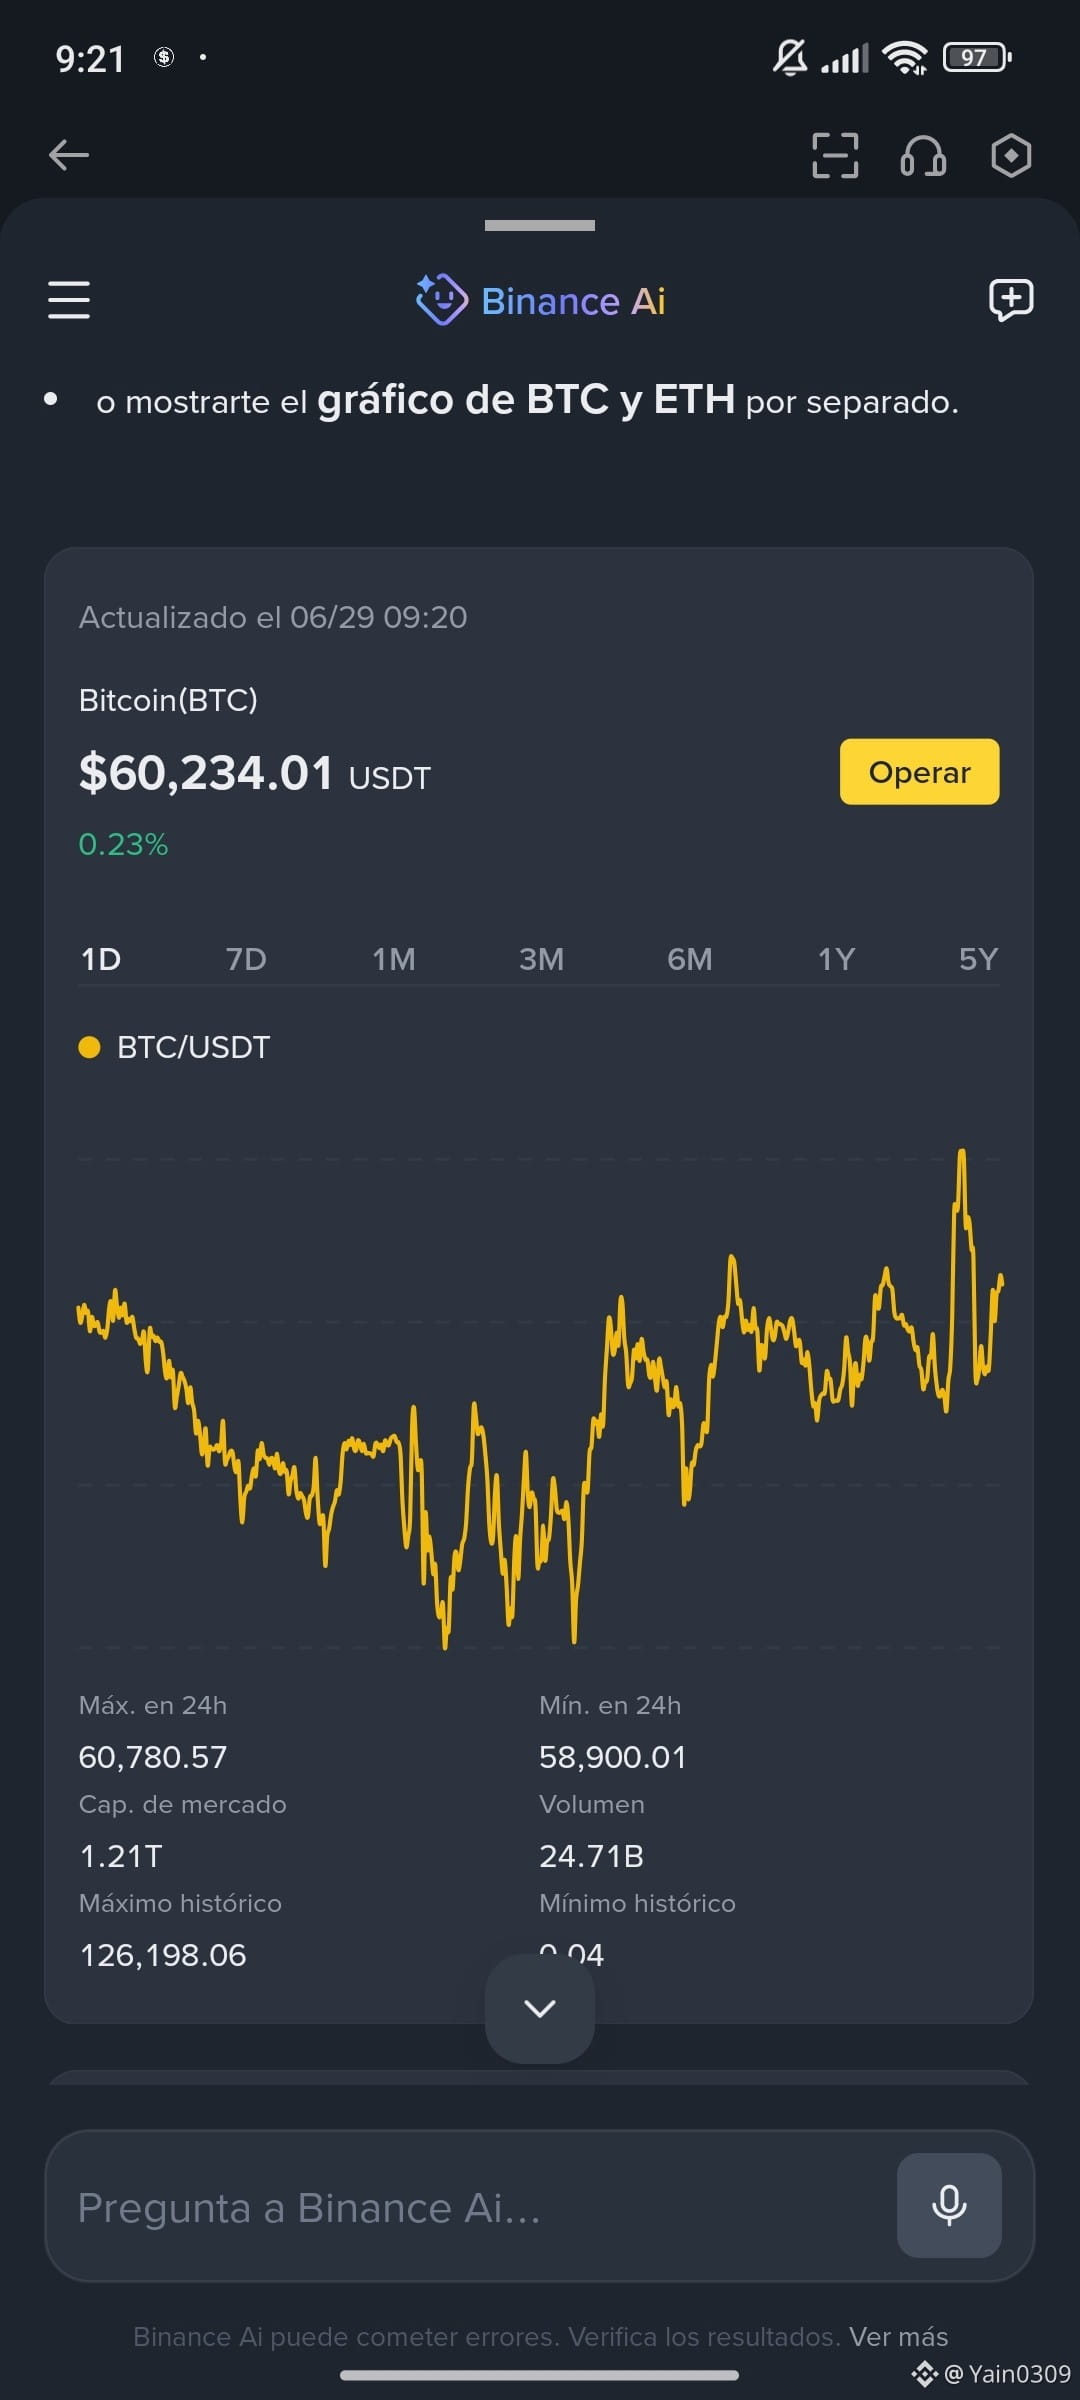Tap the microphone voice input button
This screenshot has height=2400, width=1080.
click(x=949, y=2205)
